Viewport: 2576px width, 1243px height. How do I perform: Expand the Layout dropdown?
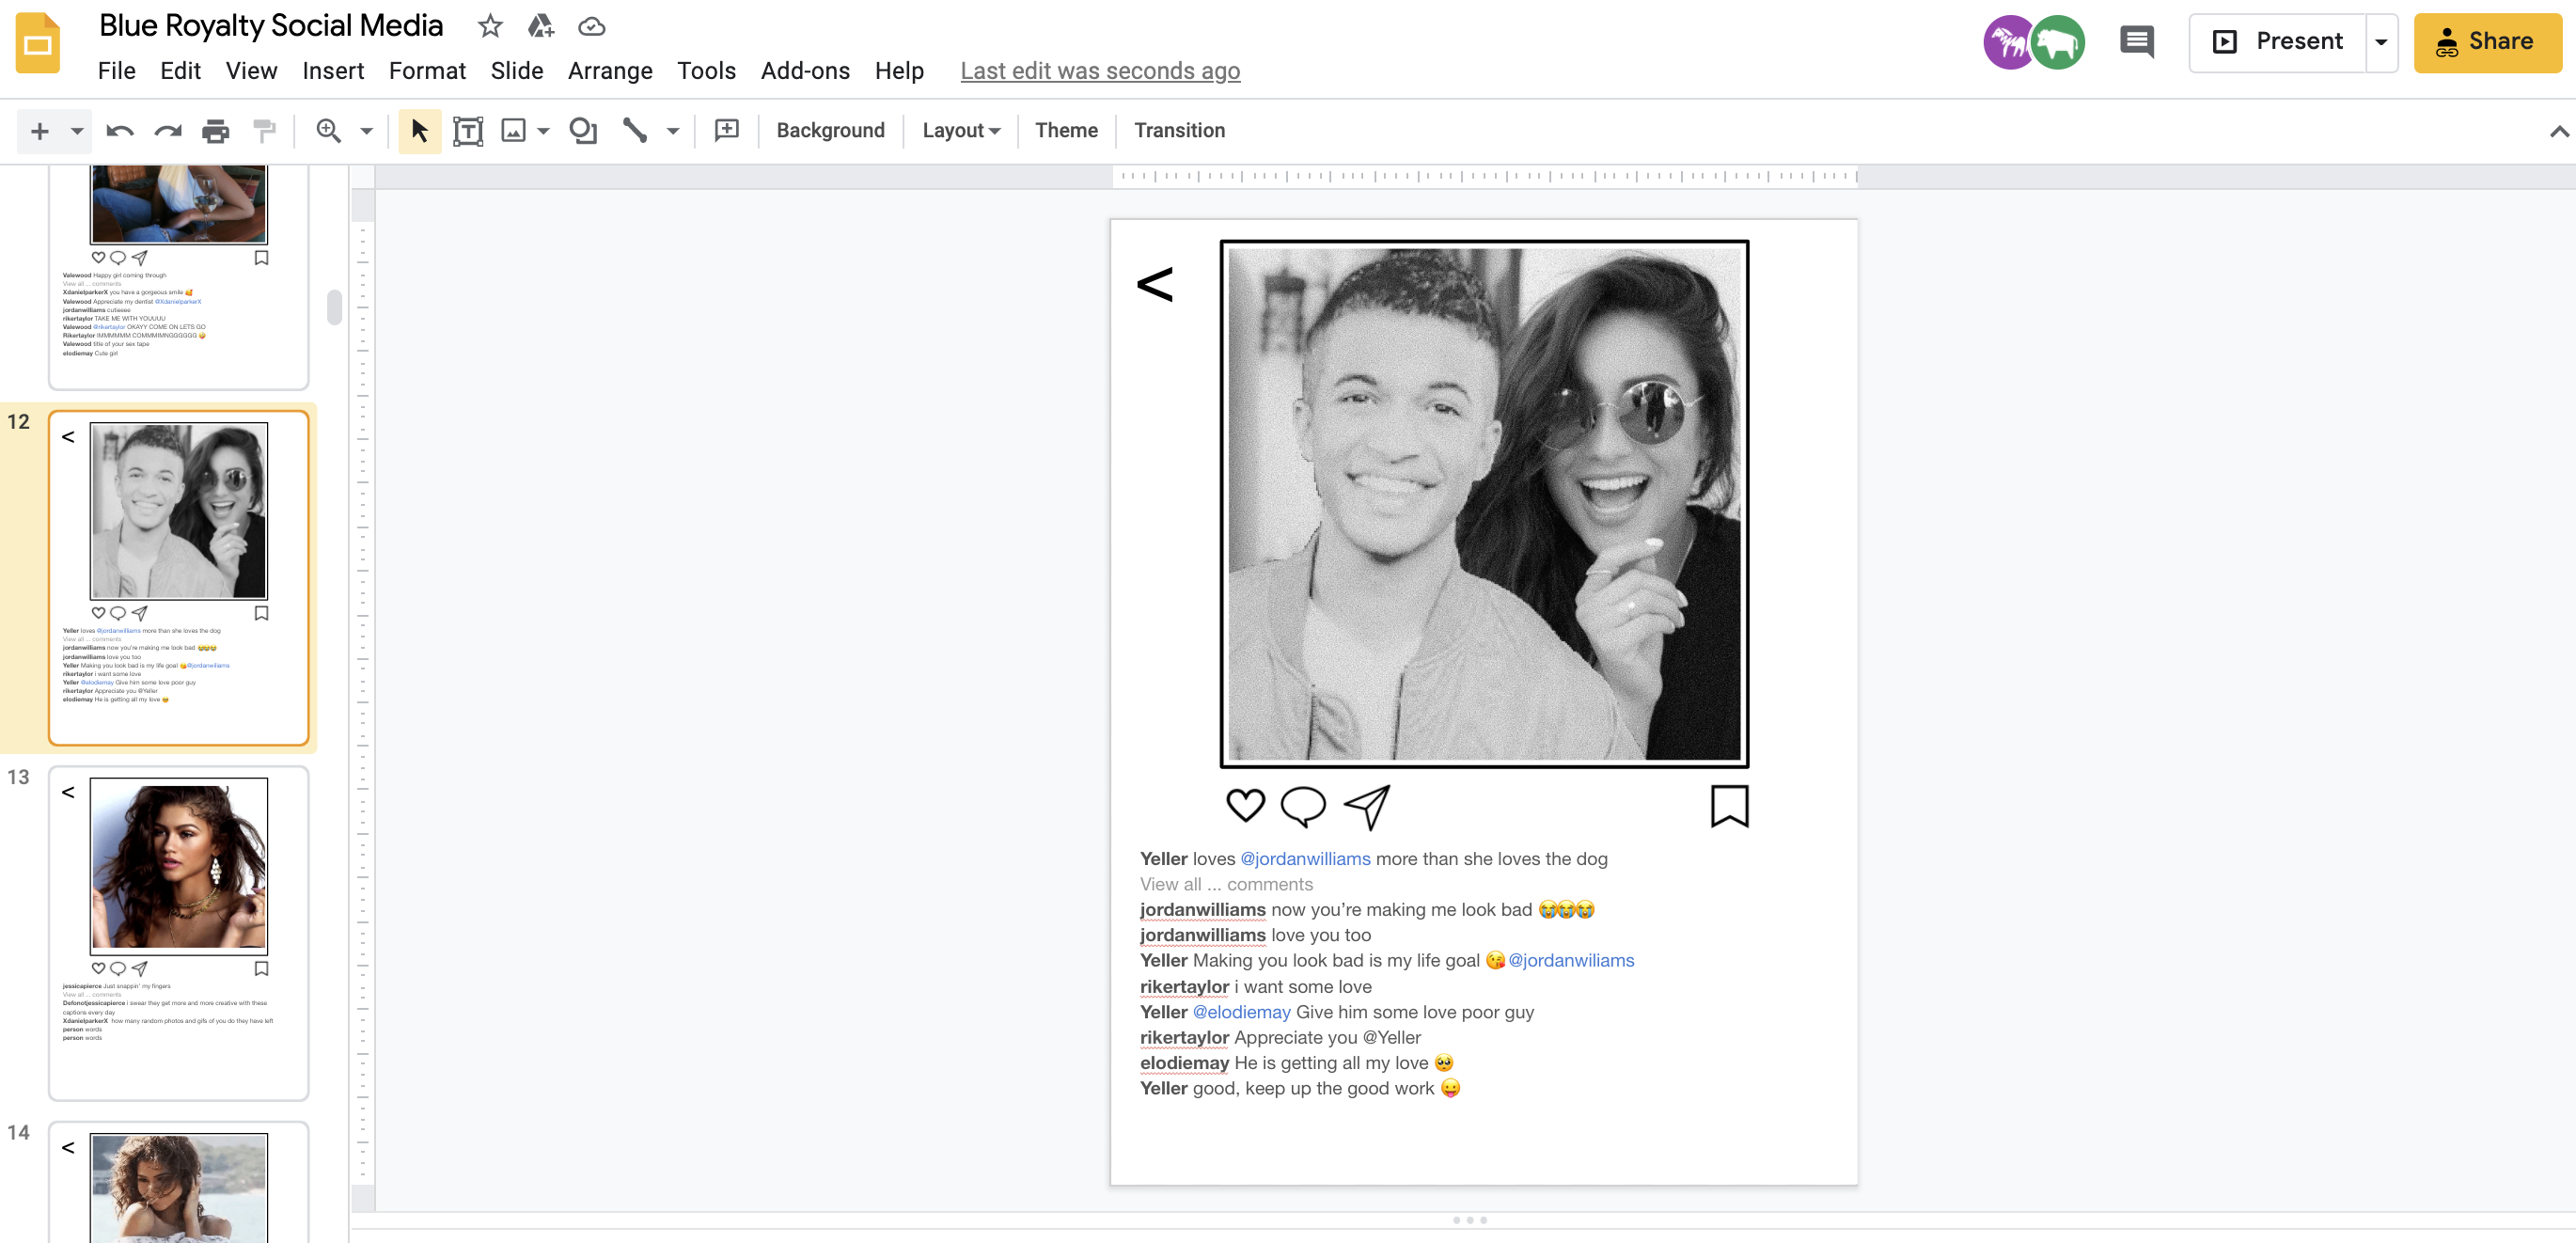[960, 131]
